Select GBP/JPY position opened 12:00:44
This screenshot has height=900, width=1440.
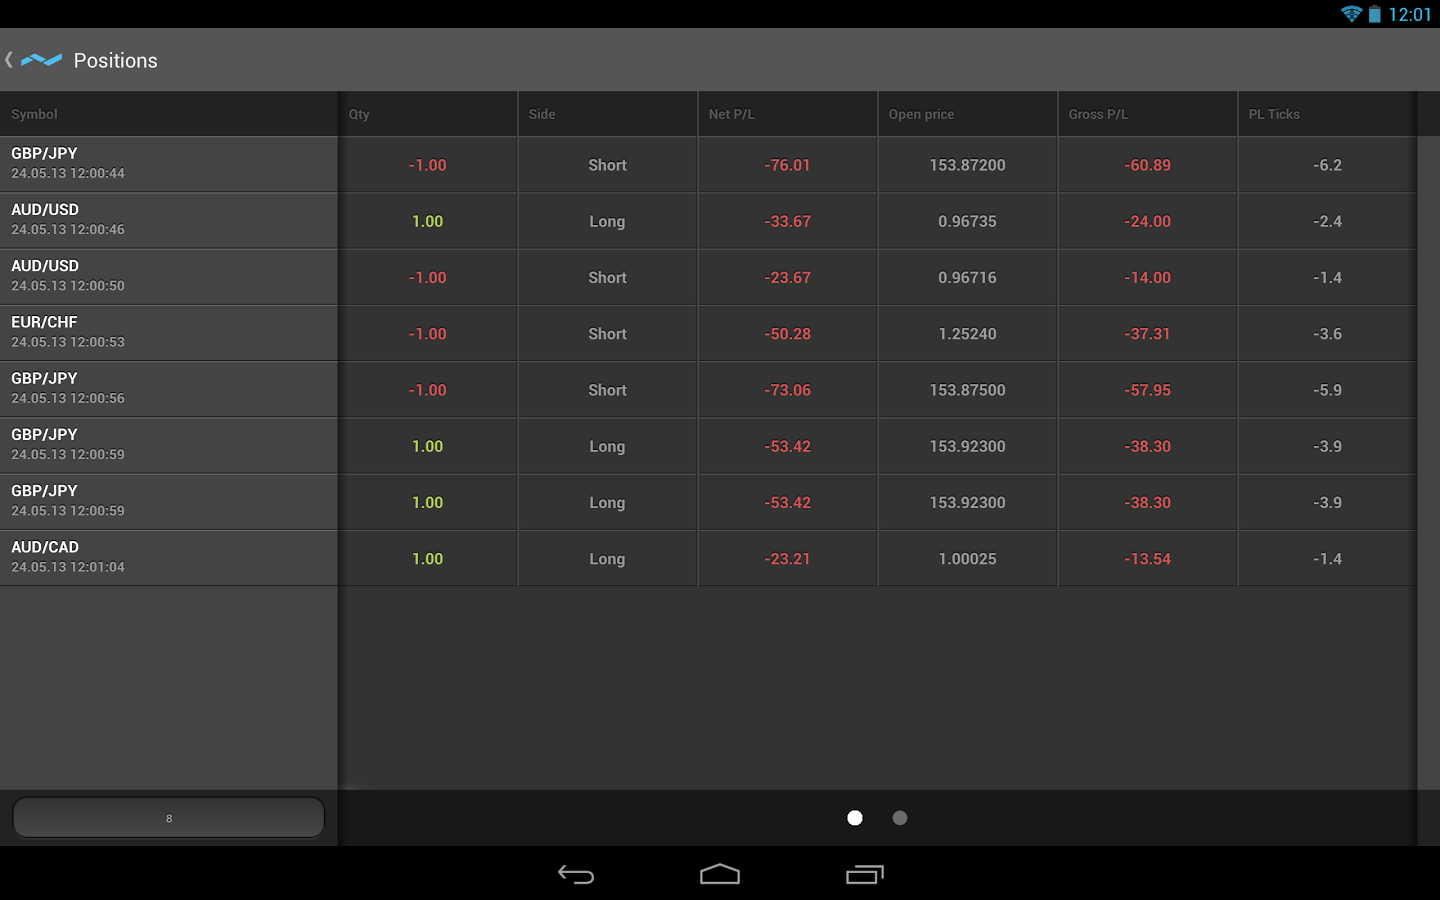[169, 164]
